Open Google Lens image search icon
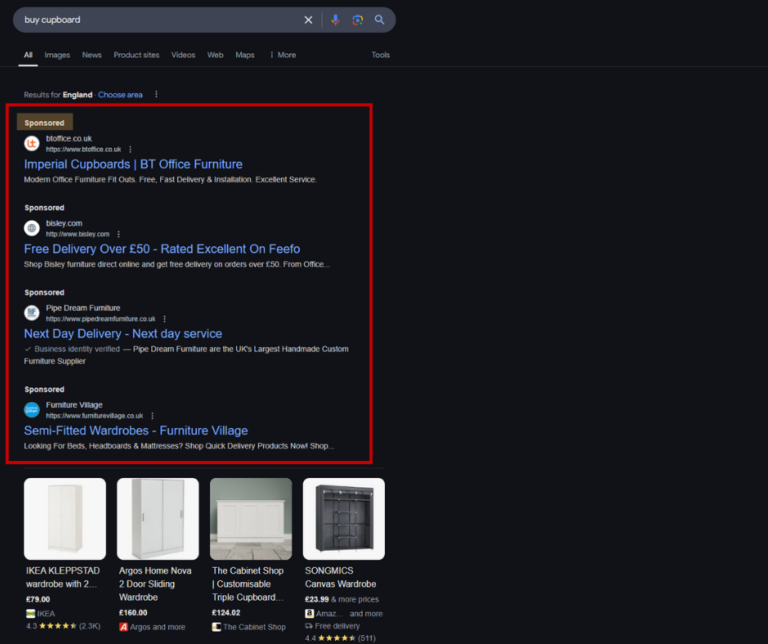Screen dimensions: 768x644 [358, 20]
